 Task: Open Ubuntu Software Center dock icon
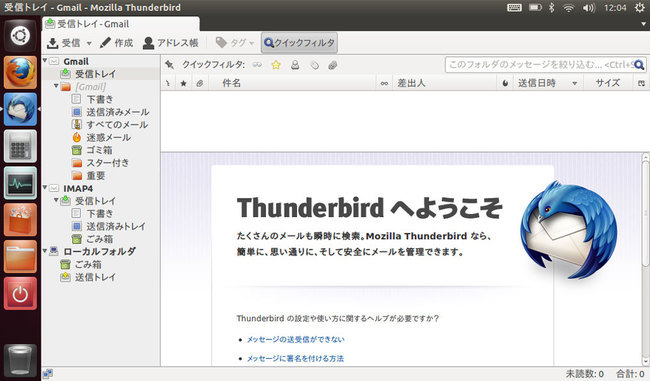tap(20, 220)
